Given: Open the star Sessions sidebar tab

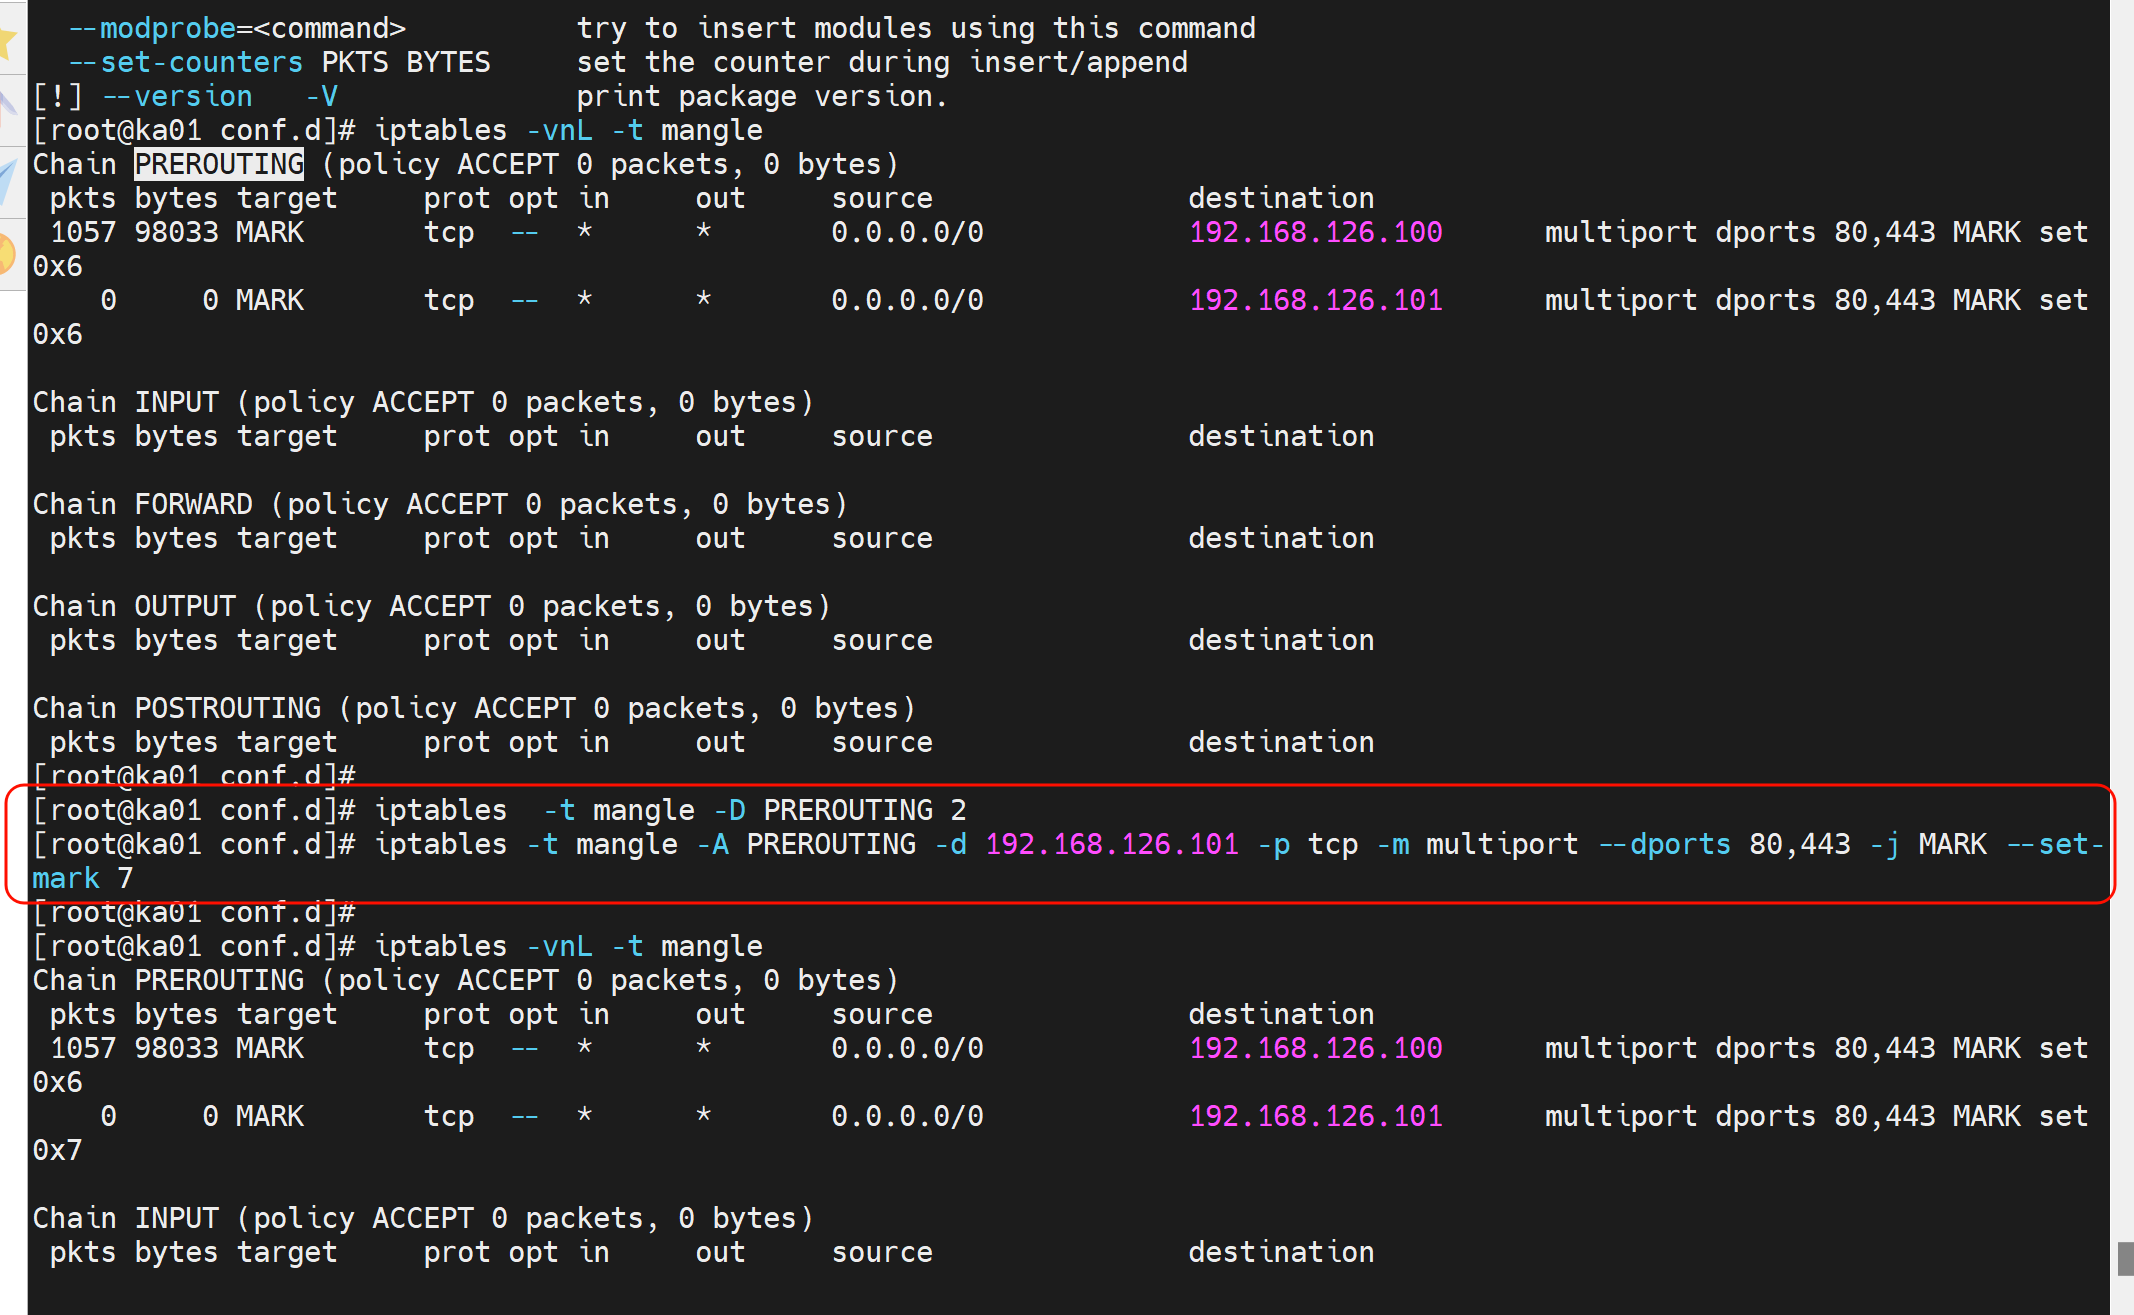Looking at the screenshot, I should tap(8, 40).
